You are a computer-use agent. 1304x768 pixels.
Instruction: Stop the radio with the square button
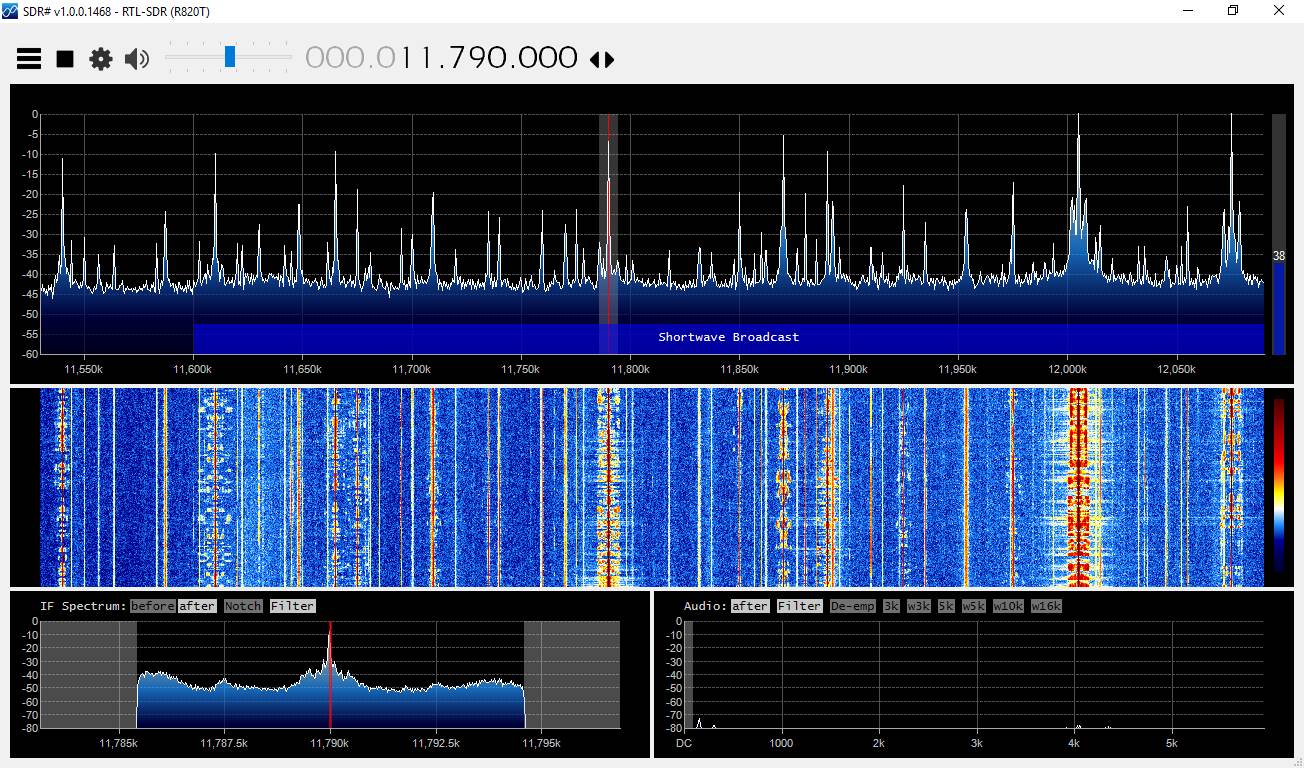pyautogui.click(x=65, y=59)
